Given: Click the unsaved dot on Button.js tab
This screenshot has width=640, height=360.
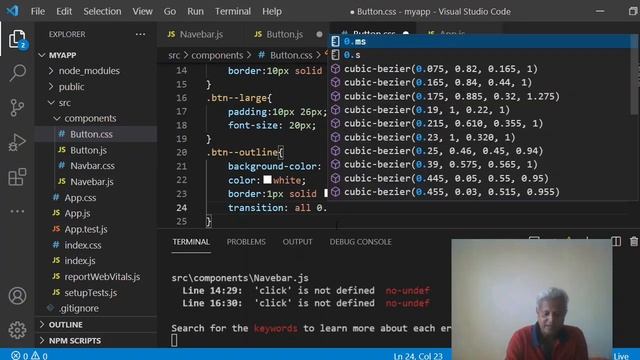Looking at the screenshot, I should click(319, 34).
